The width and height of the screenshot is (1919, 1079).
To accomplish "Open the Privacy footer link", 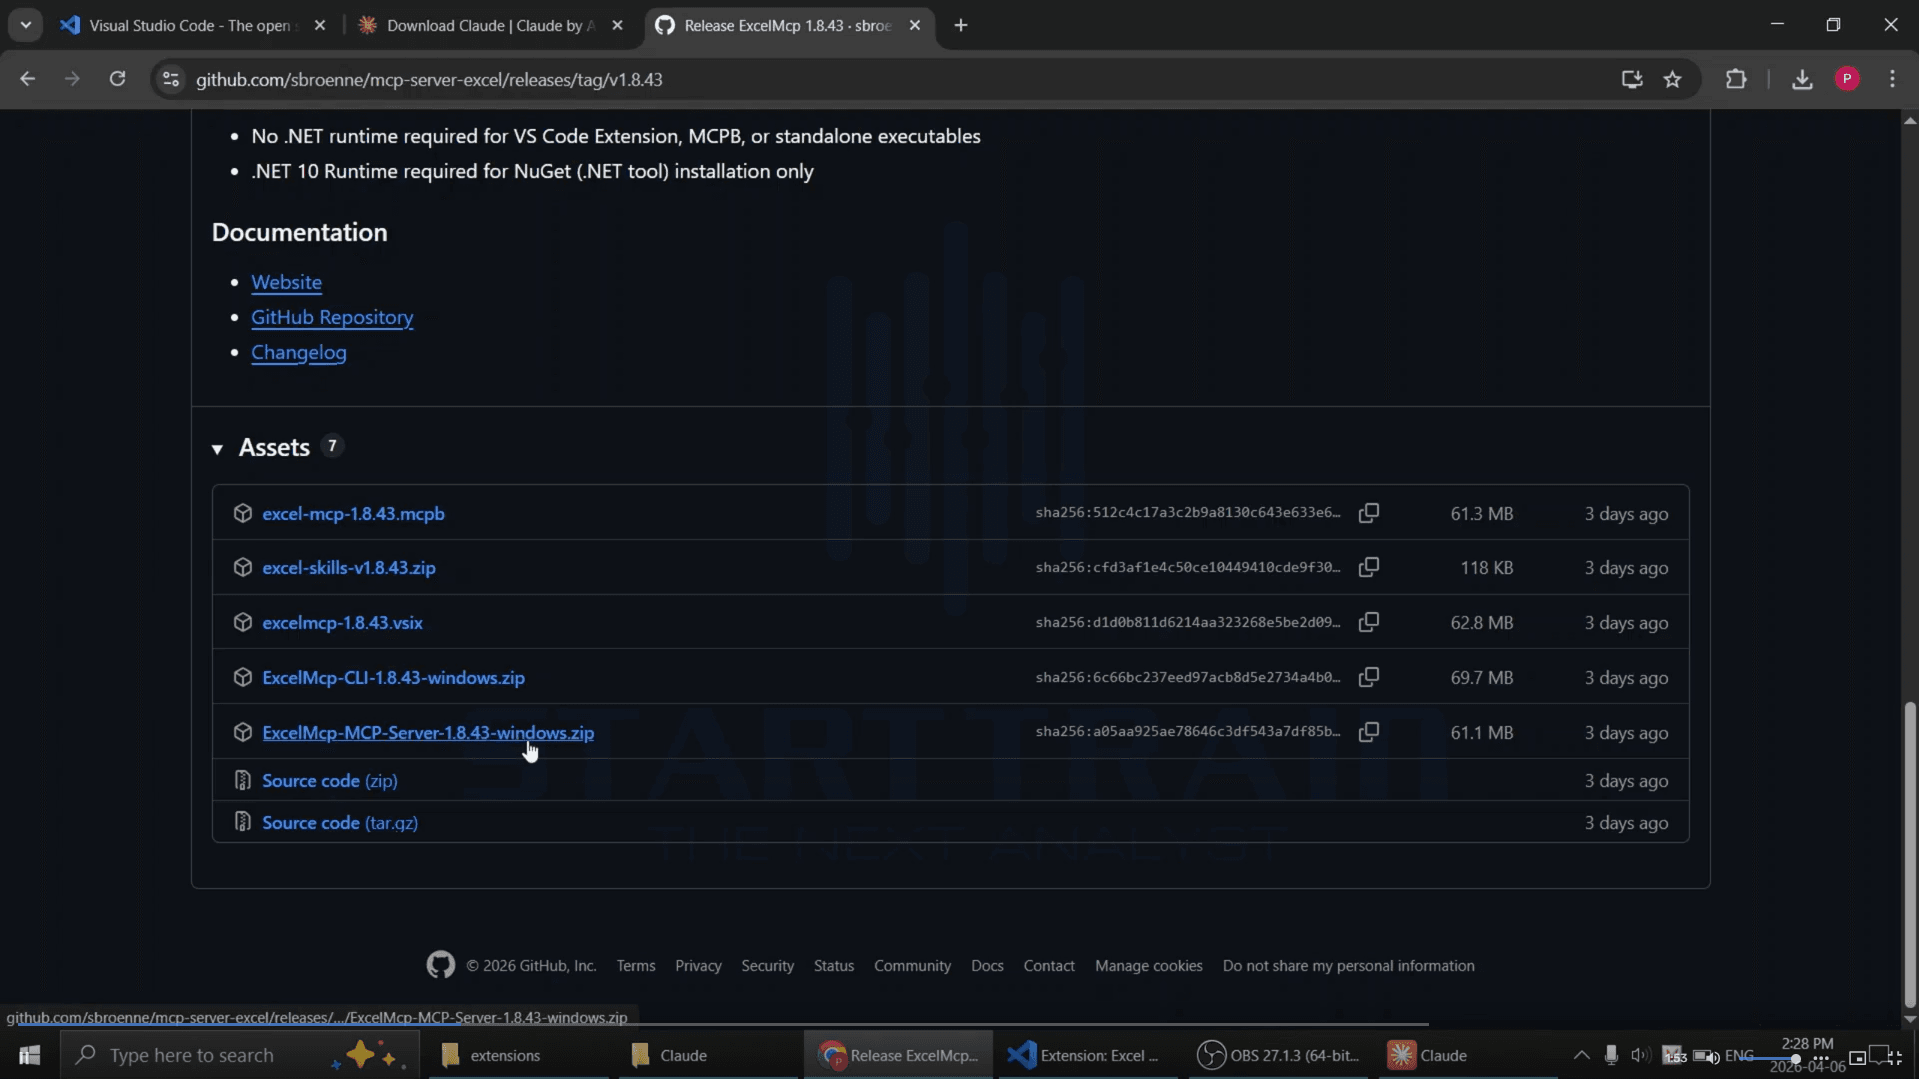I will coord(698,965).
